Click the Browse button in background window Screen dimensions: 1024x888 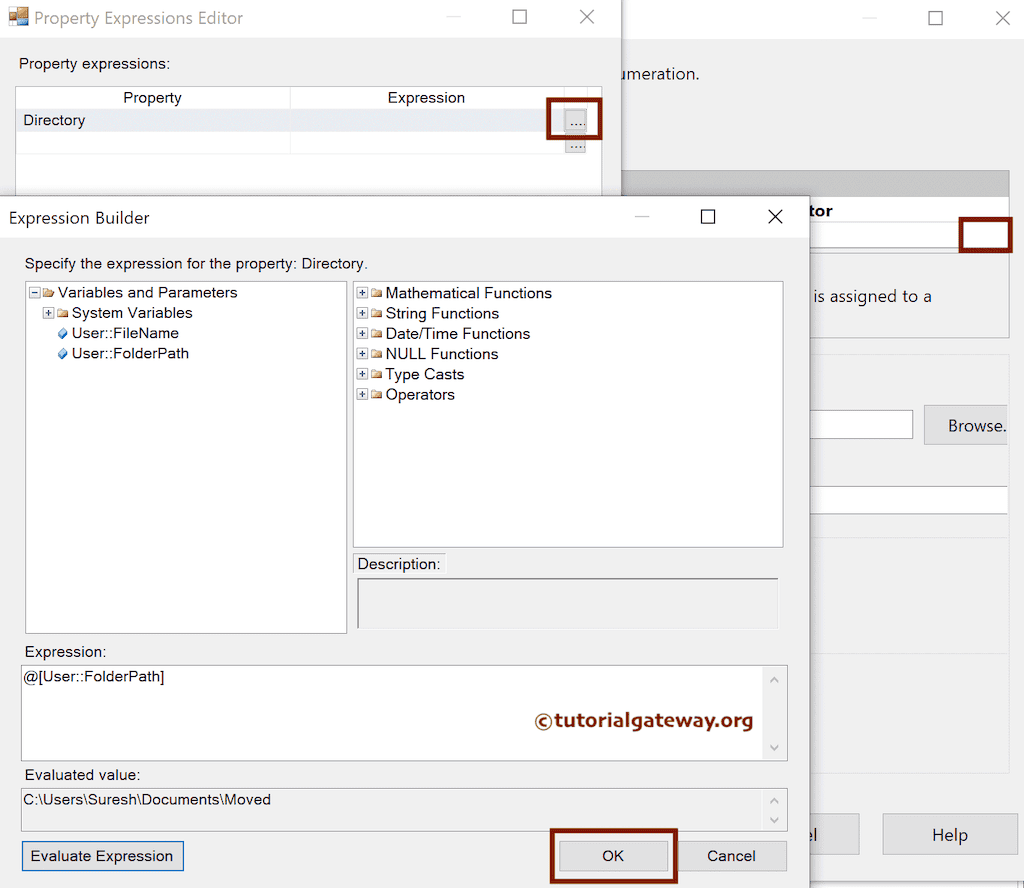(965, 425)
